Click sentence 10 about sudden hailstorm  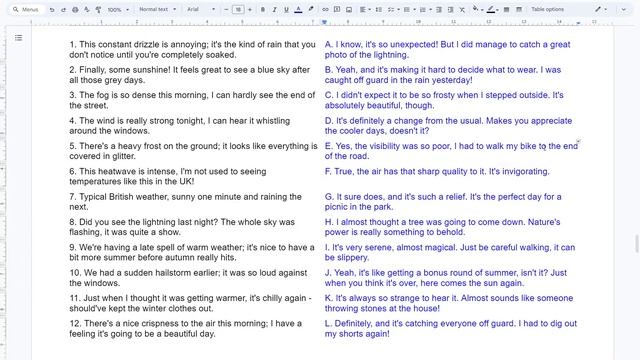pyautogui.click(x=188, y=278)
